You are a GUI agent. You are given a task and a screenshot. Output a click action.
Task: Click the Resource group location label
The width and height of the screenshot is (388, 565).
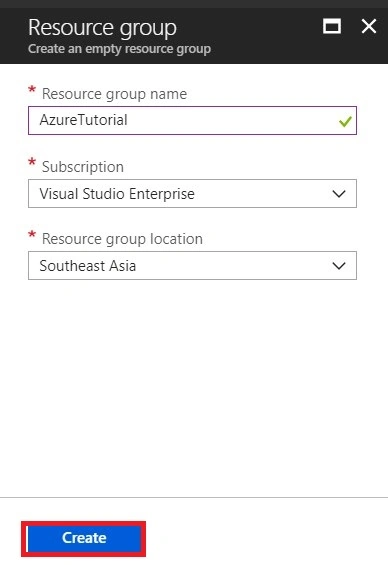click(122, 239)
